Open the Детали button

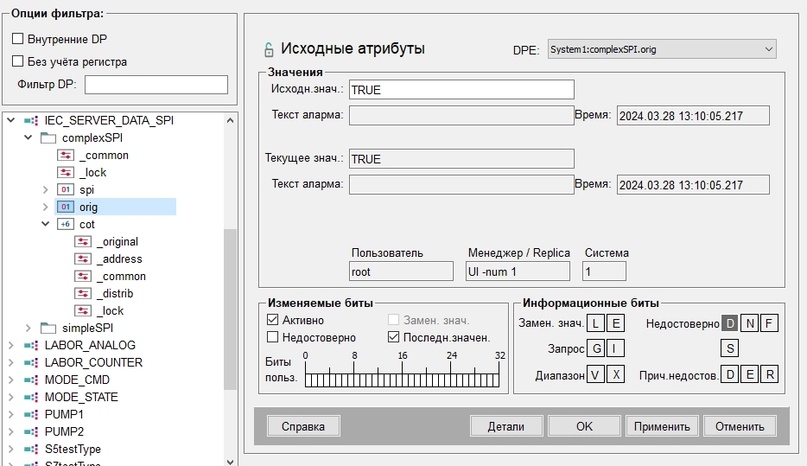pos(506,426)
